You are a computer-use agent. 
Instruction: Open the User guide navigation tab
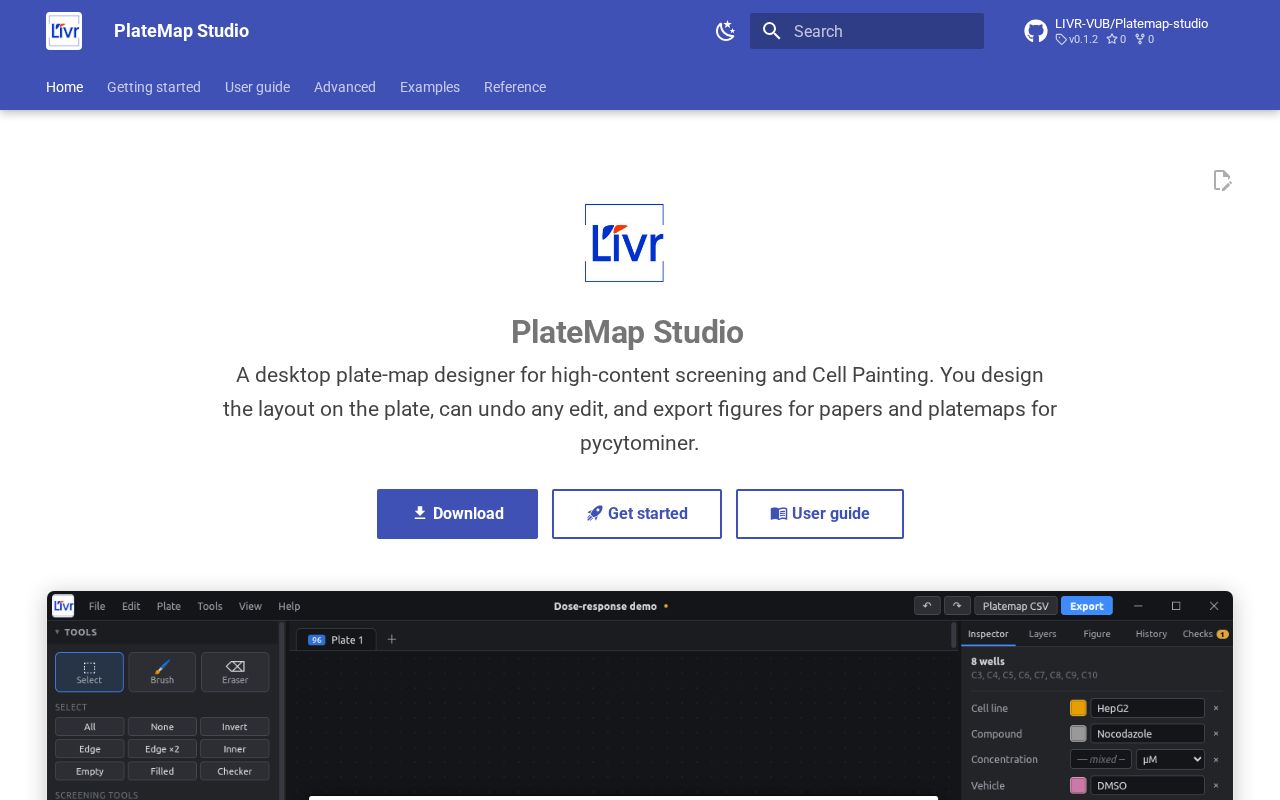point(257,87)
